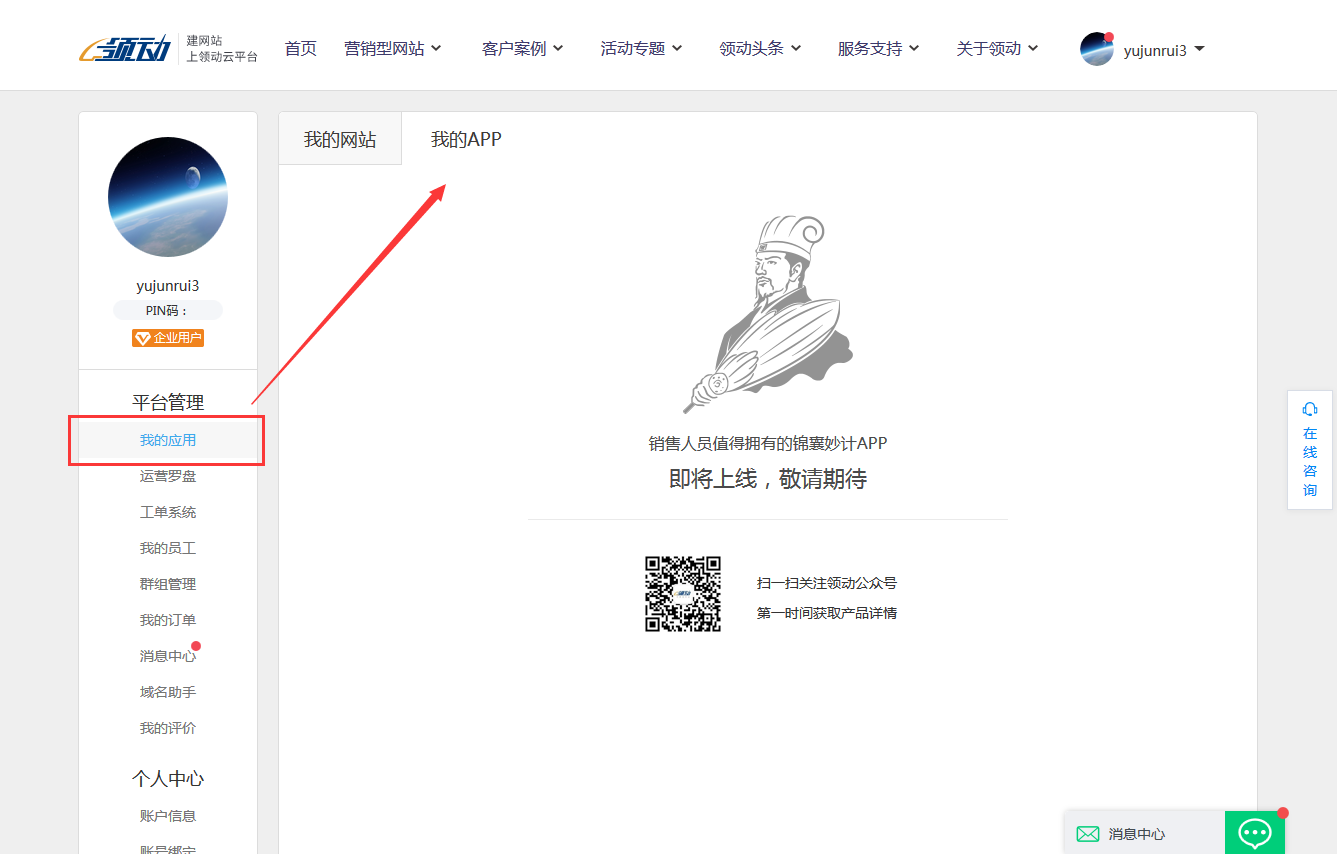Go to 账户信息 under 个人中心
This screenshot has width=1337, height=854.
(x=167, y=815)
